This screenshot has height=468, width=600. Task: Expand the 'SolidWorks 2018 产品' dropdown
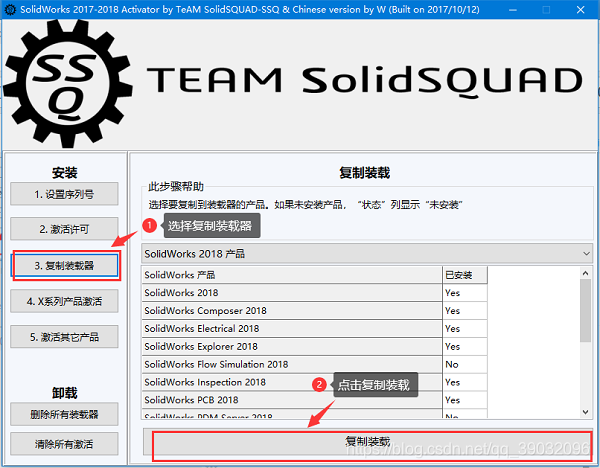pyautogui.click(x=367, y=254)
